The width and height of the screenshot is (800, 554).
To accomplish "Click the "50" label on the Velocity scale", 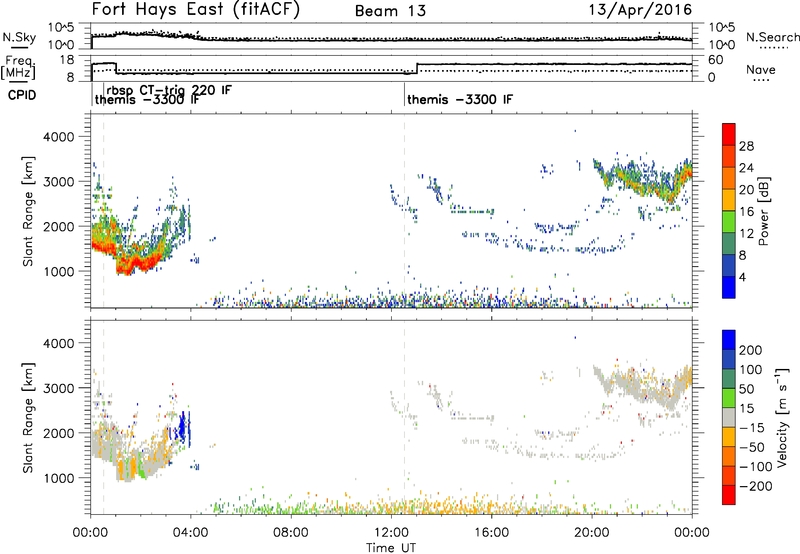I will coord(746,389).
